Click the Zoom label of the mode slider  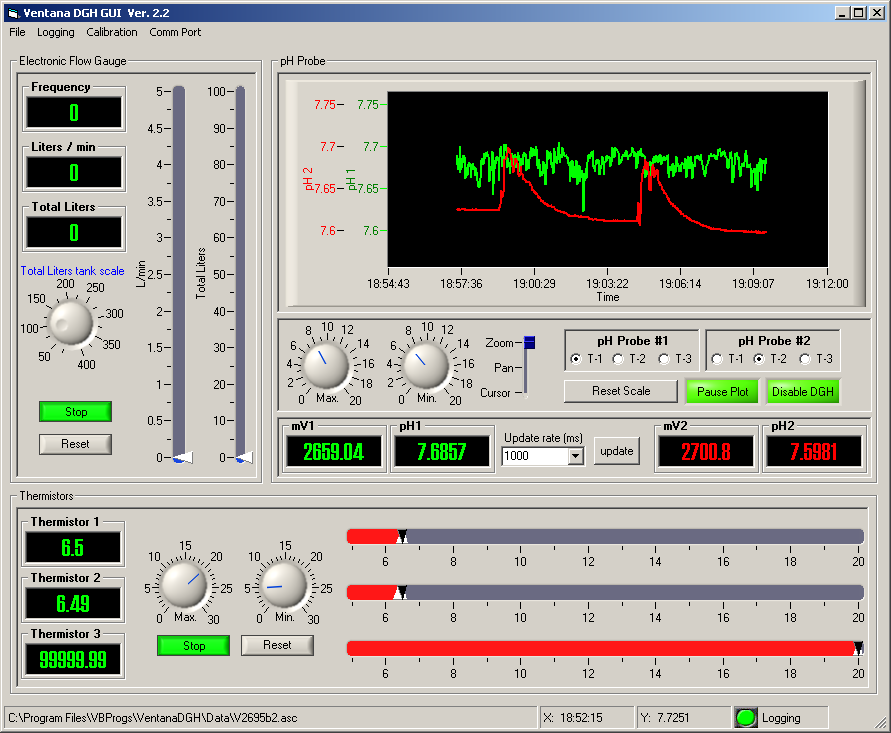click(499, 343)
